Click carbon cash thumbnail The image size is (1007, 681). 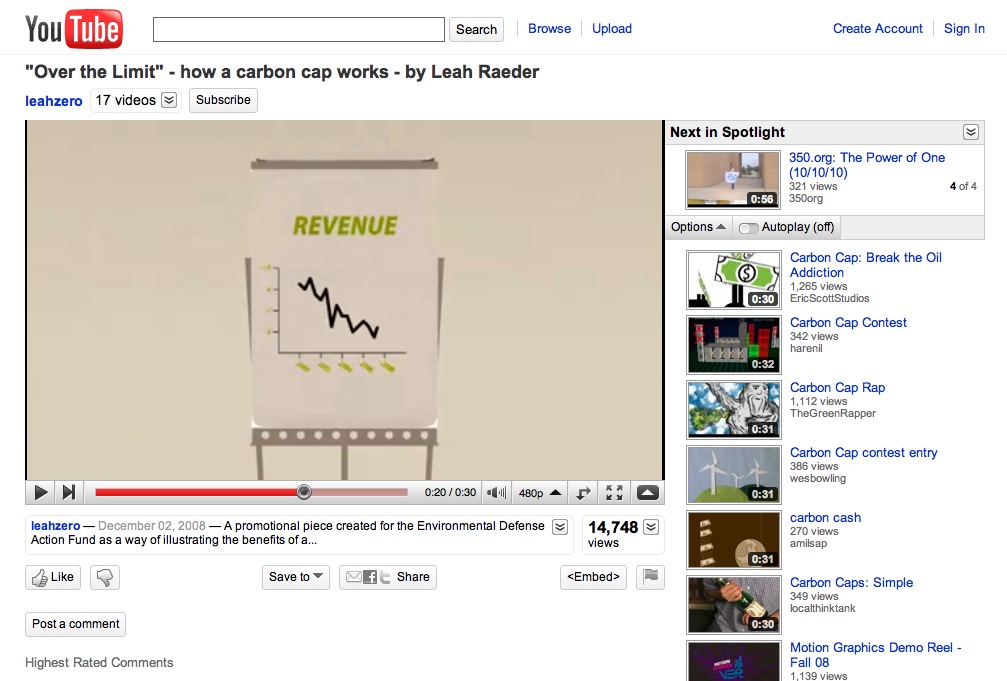734,540
